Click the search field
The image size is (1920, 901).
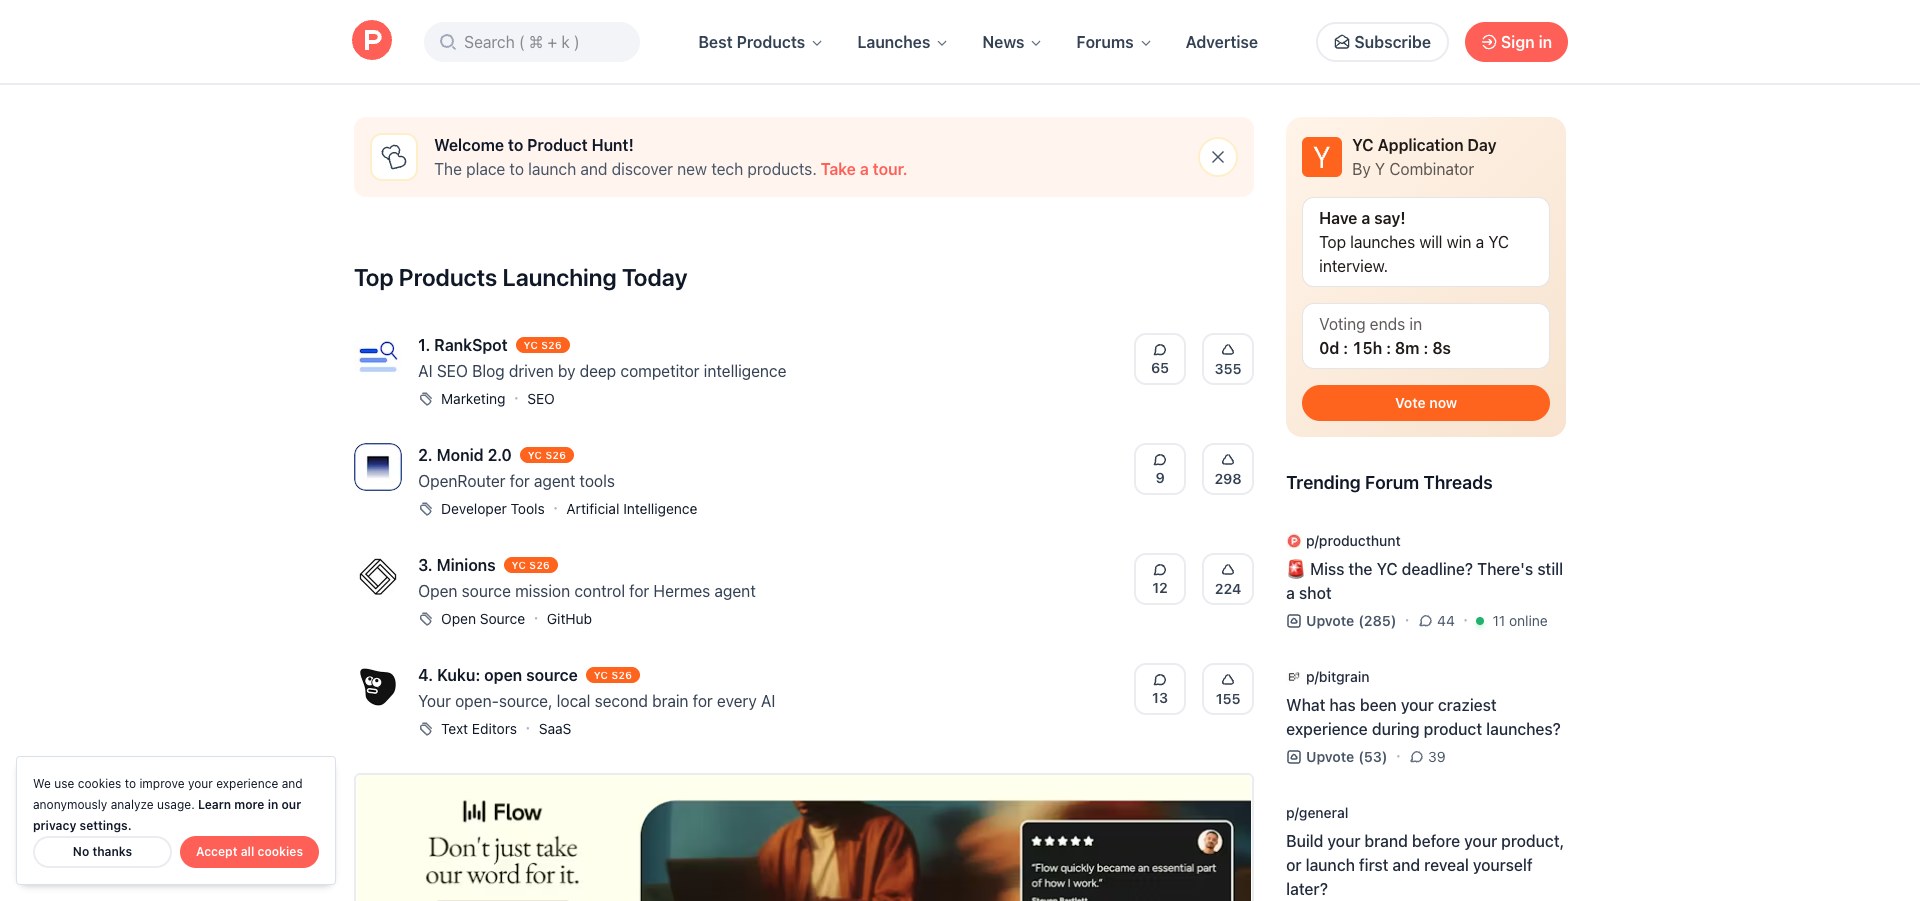coord(532,42)
